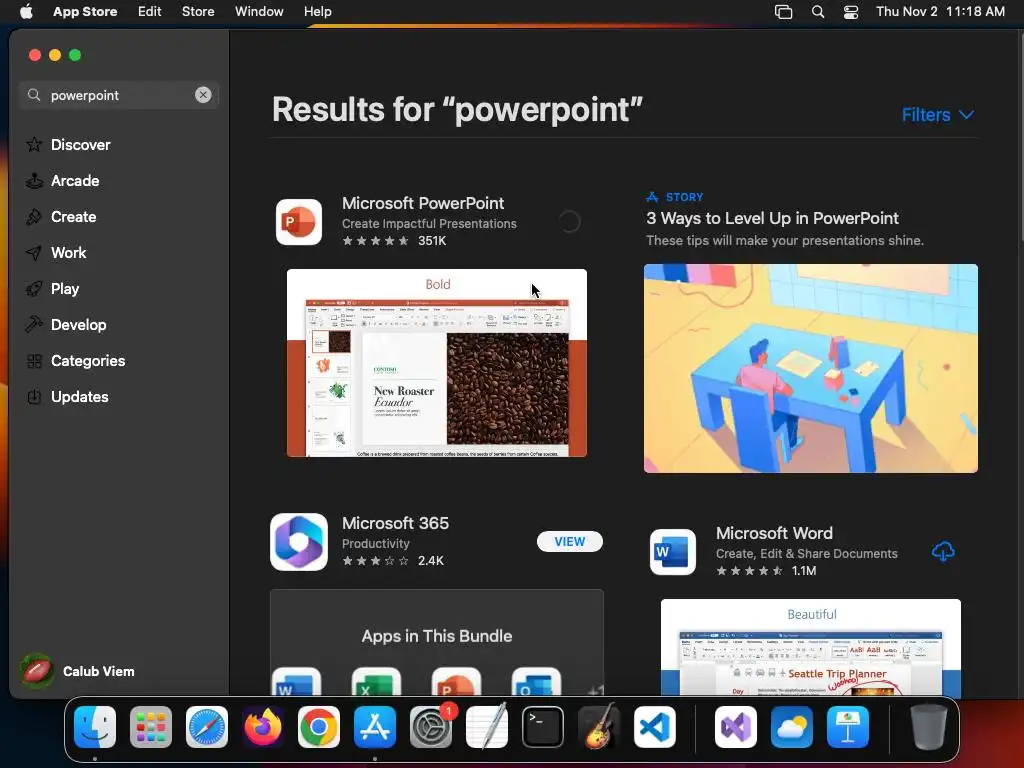The height and width of the screenshot is (768, 1024).
Task: Open TextEdit from the Dock
Action: pos(487,727)
